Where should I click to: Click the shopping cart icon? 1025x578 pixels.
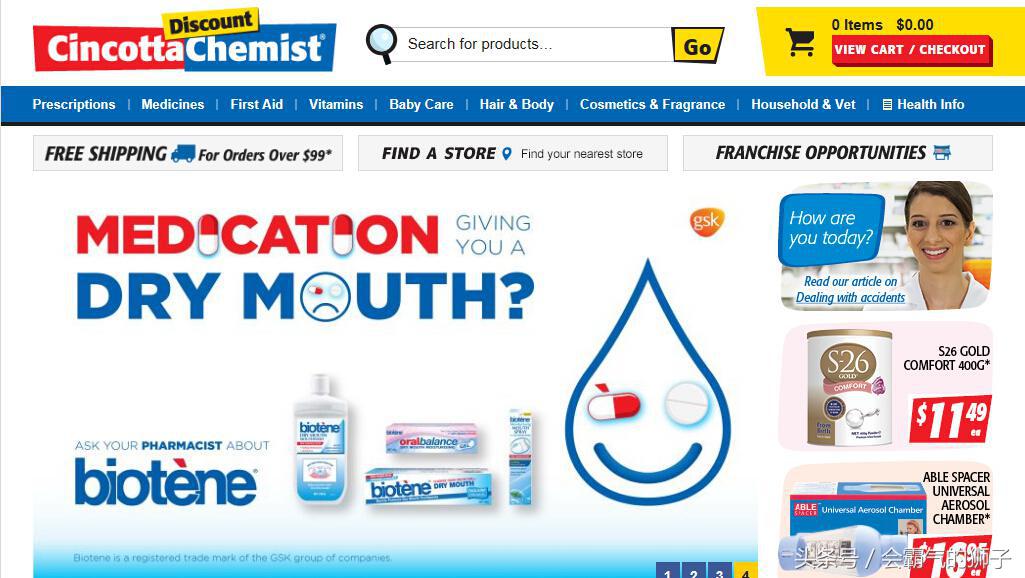click(800, 42)
